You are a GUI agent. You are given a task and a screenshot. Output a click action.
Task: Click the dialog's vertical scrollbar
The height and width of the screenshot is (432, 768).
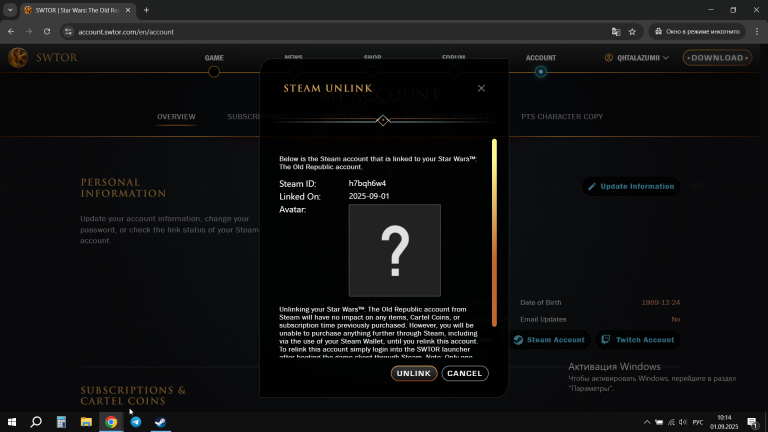click(x=494, y=233)
